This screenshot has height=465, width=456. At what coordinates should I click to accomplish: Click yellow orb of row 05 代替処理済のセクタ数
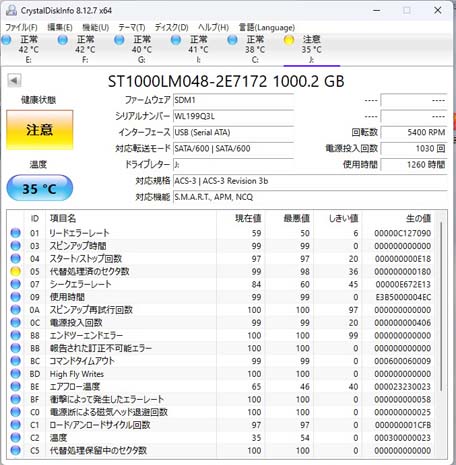click(x=15, y=271)
